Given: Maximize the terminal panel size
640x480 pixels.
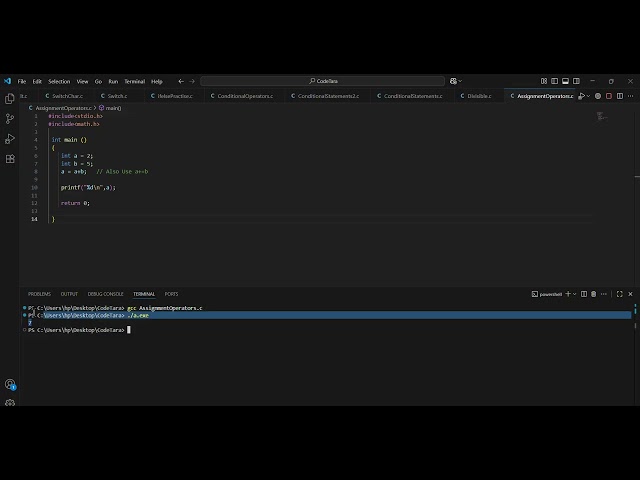Looking at the screenshot, I should [620, 294].
